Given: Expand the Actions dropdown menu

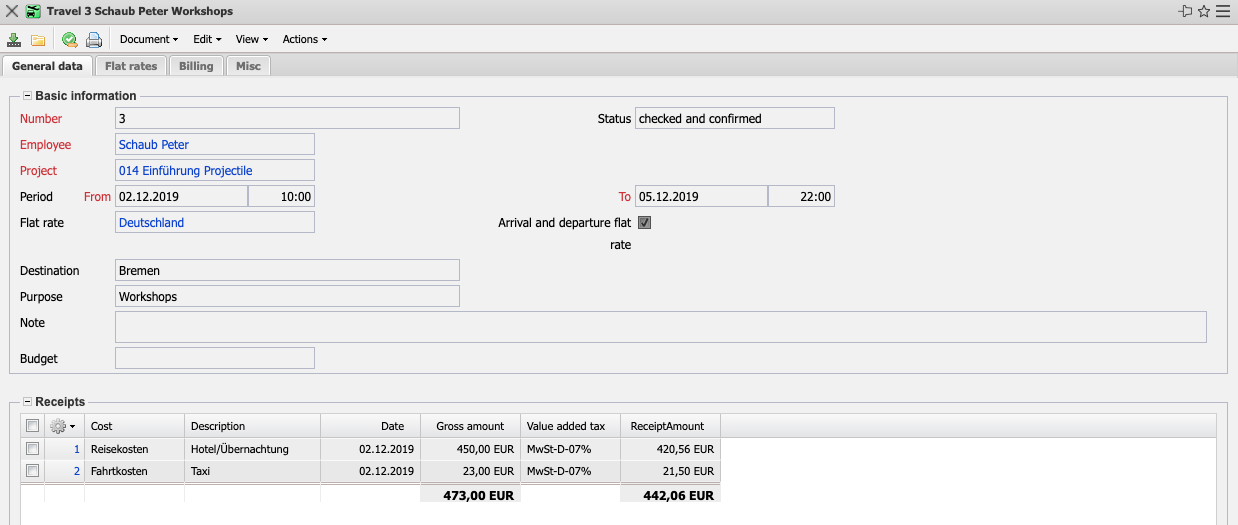Looking at the screenshot, I should point(304,40).
